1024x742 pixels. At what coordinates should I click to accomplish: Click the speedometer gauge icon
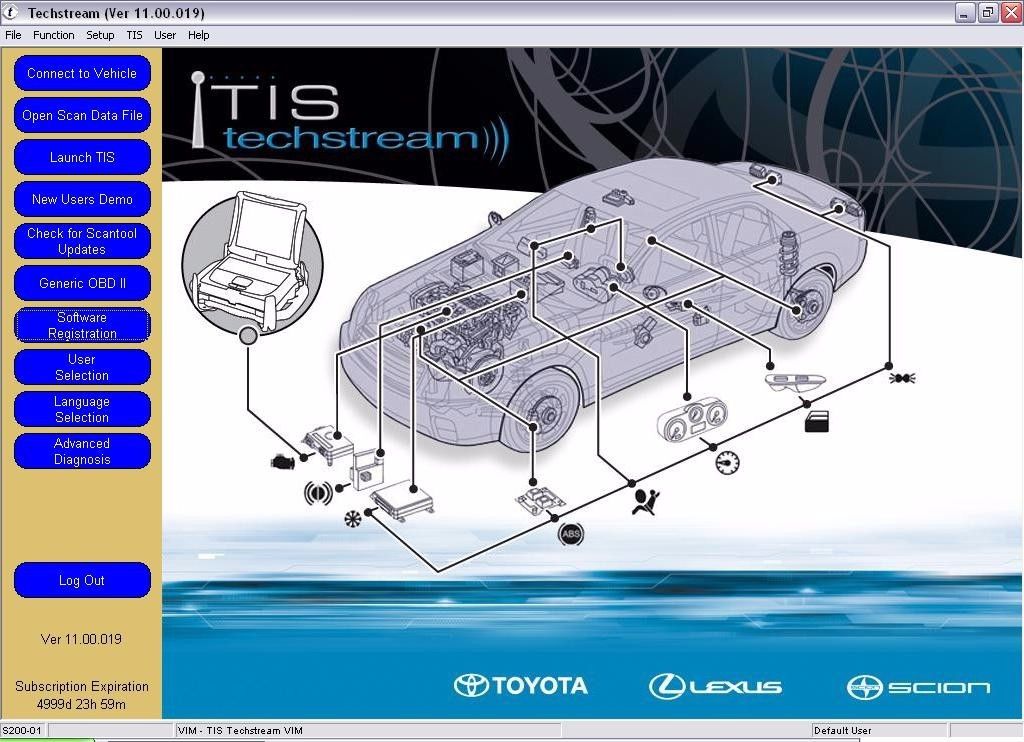728,462
